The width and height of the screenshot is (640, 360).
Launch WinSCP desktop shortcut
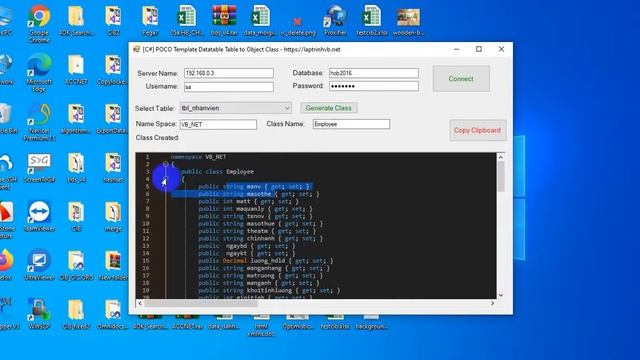click(39, 314)
